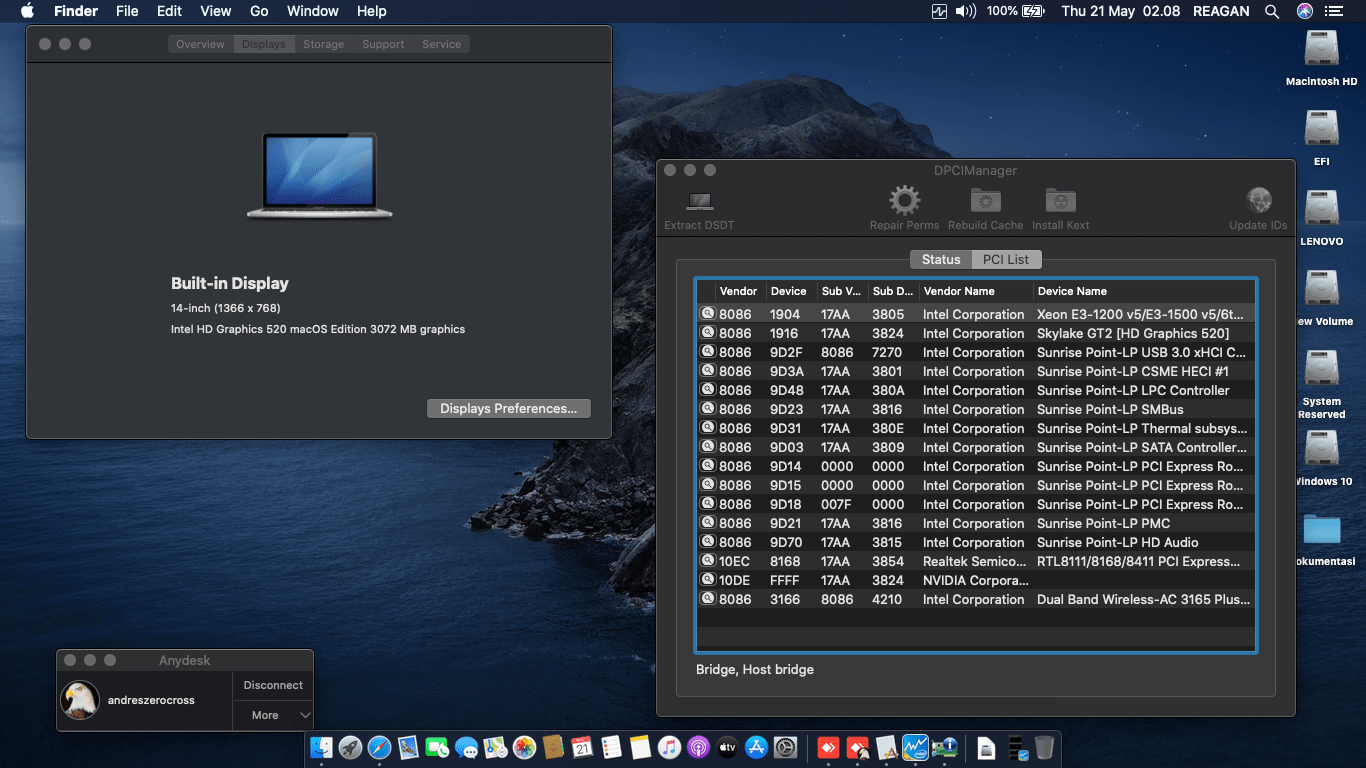Open Safari from the Dock
Screen dimensions: 1366x768
pyautogui.click(x=379, y=747)
